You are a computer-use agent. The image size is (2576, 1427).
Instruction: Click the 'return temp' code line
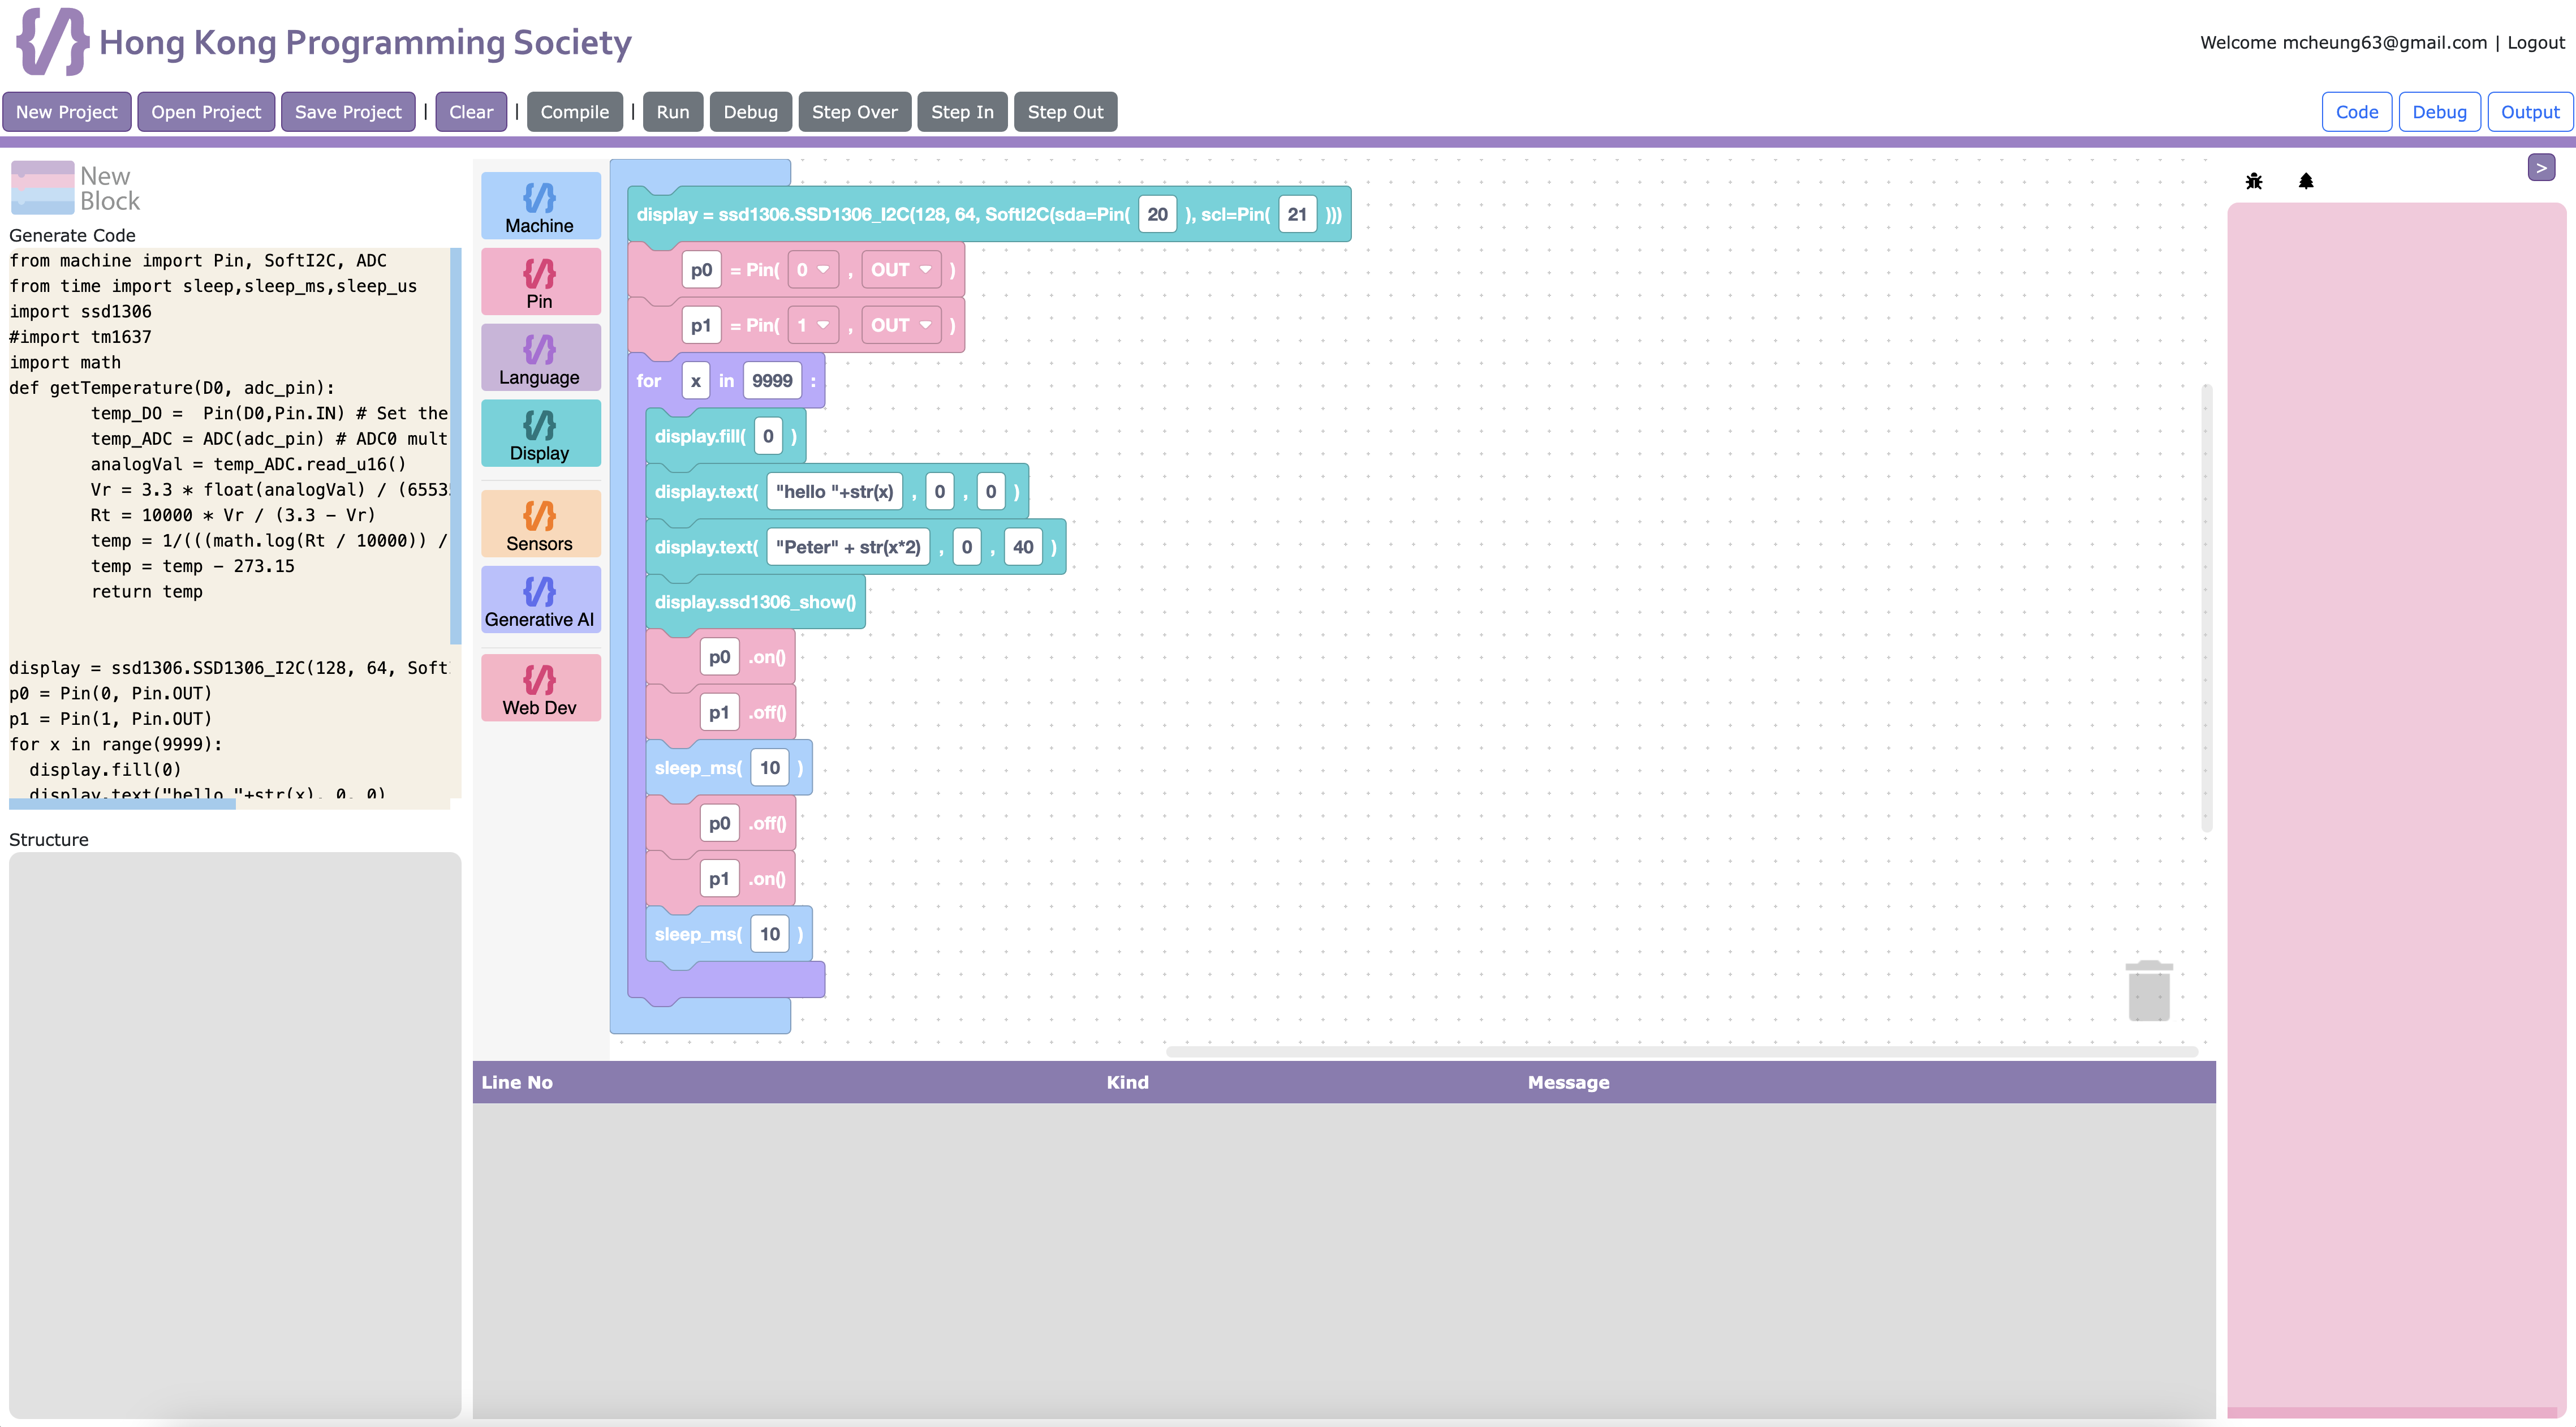coord(147,591)
